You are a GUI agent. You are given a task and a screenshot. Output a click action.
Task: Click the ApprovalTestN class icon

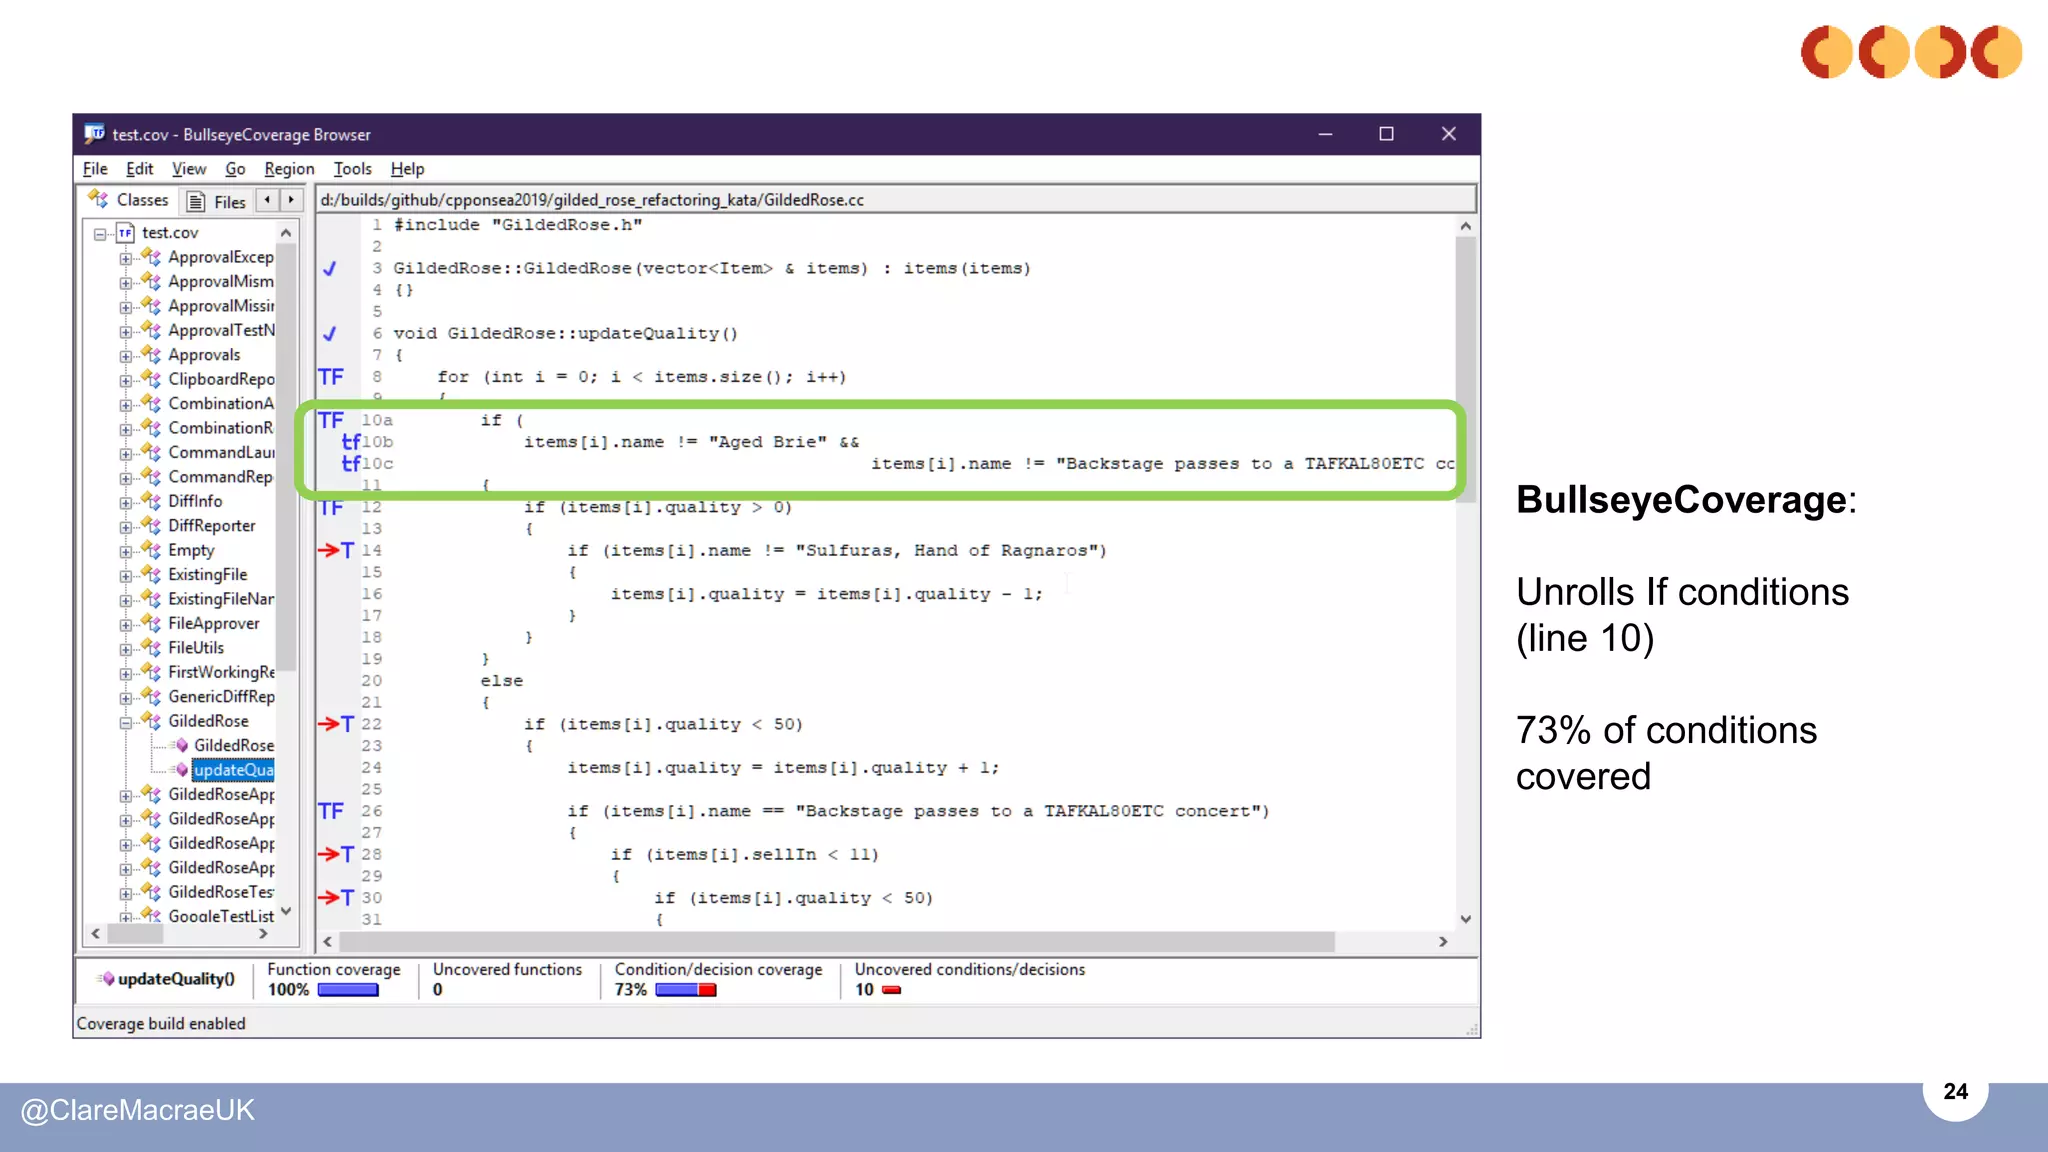(151, 330)
